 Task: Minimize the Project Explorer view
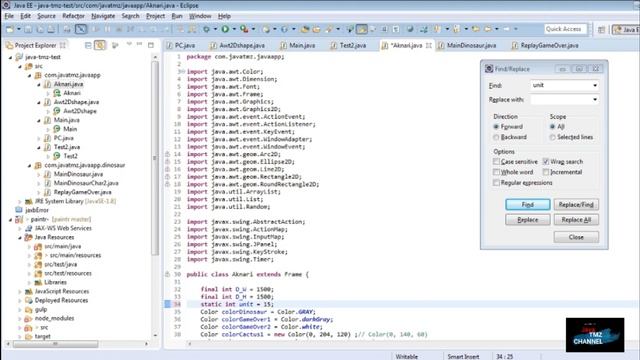(x=140, y=44)
